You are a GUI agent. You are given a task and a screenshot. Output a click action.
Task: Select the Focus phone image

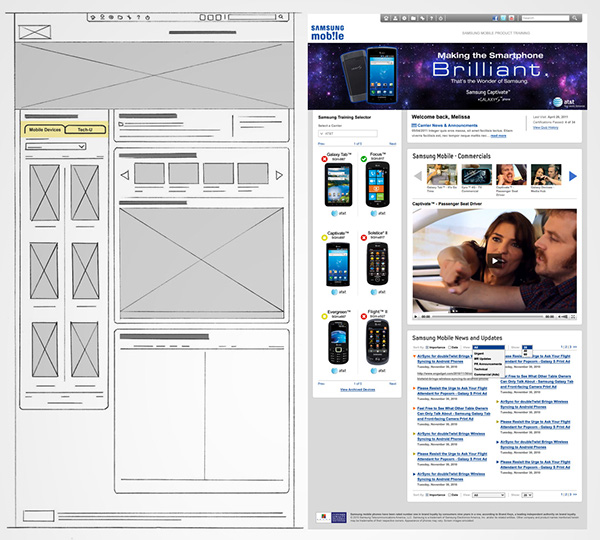[x=378, y=184]
